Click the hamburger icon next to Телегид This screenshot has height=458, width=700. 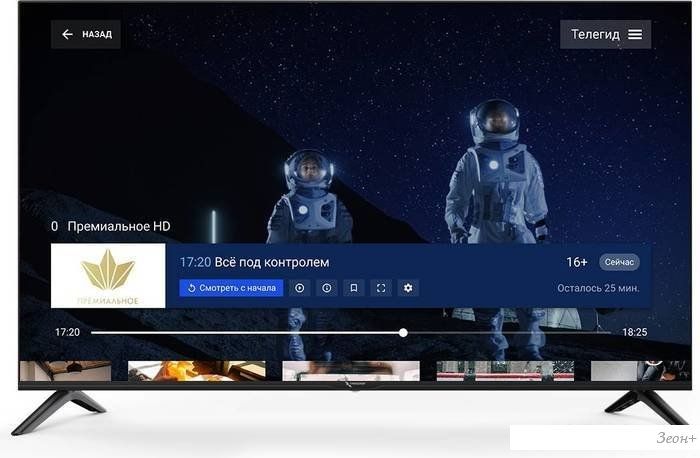(635, 34)
